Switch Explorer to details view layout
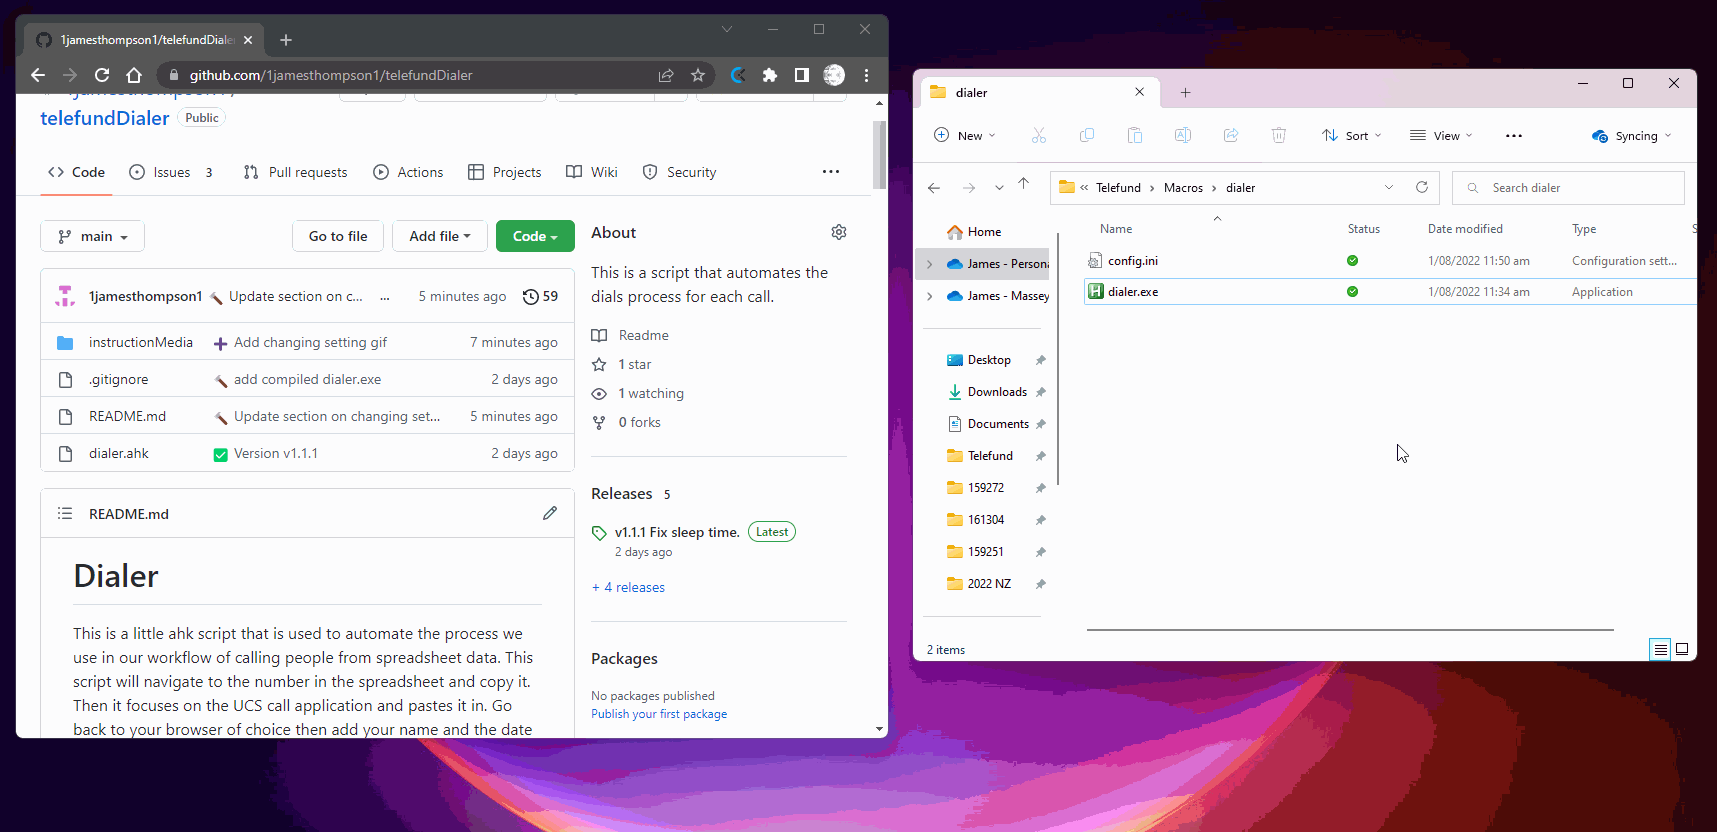 pyautogui.click(x=1660, y=649)
